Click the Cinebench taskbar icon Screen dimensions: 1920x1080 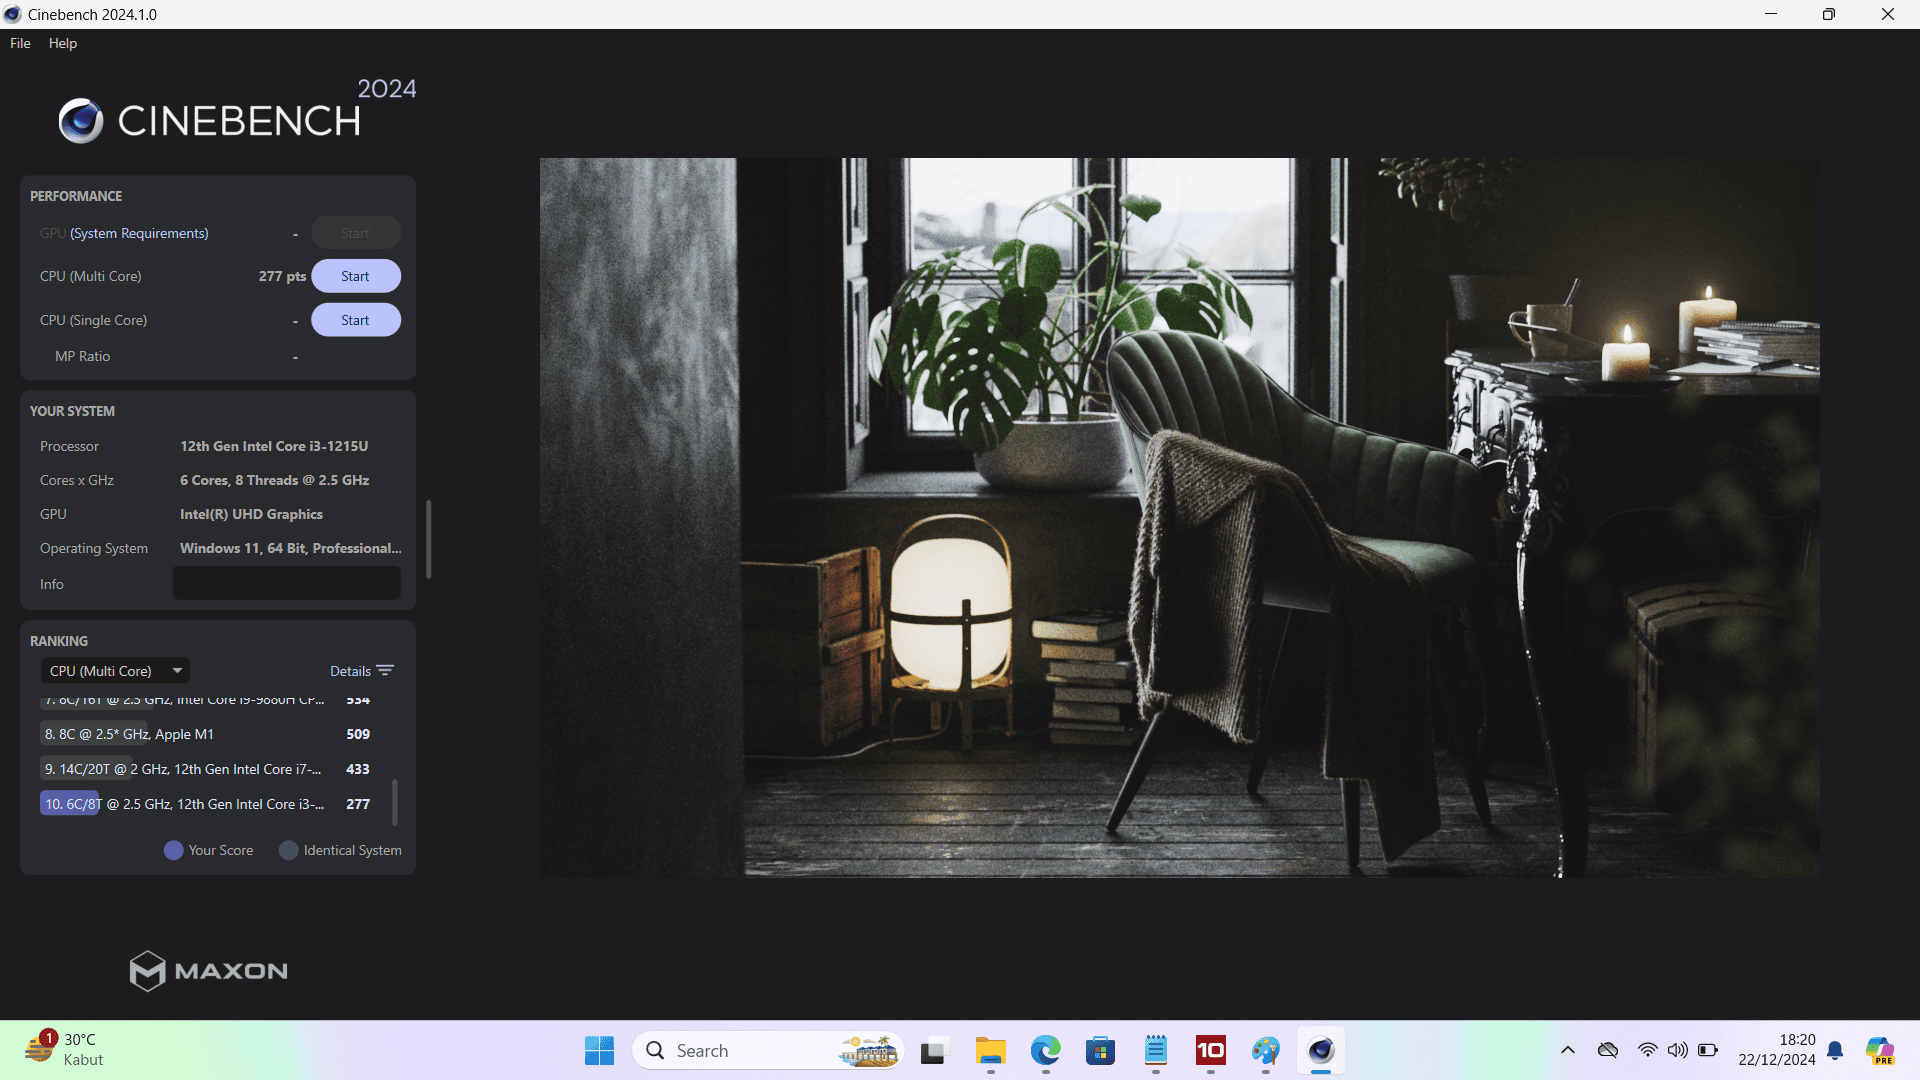point(1321,1051)
